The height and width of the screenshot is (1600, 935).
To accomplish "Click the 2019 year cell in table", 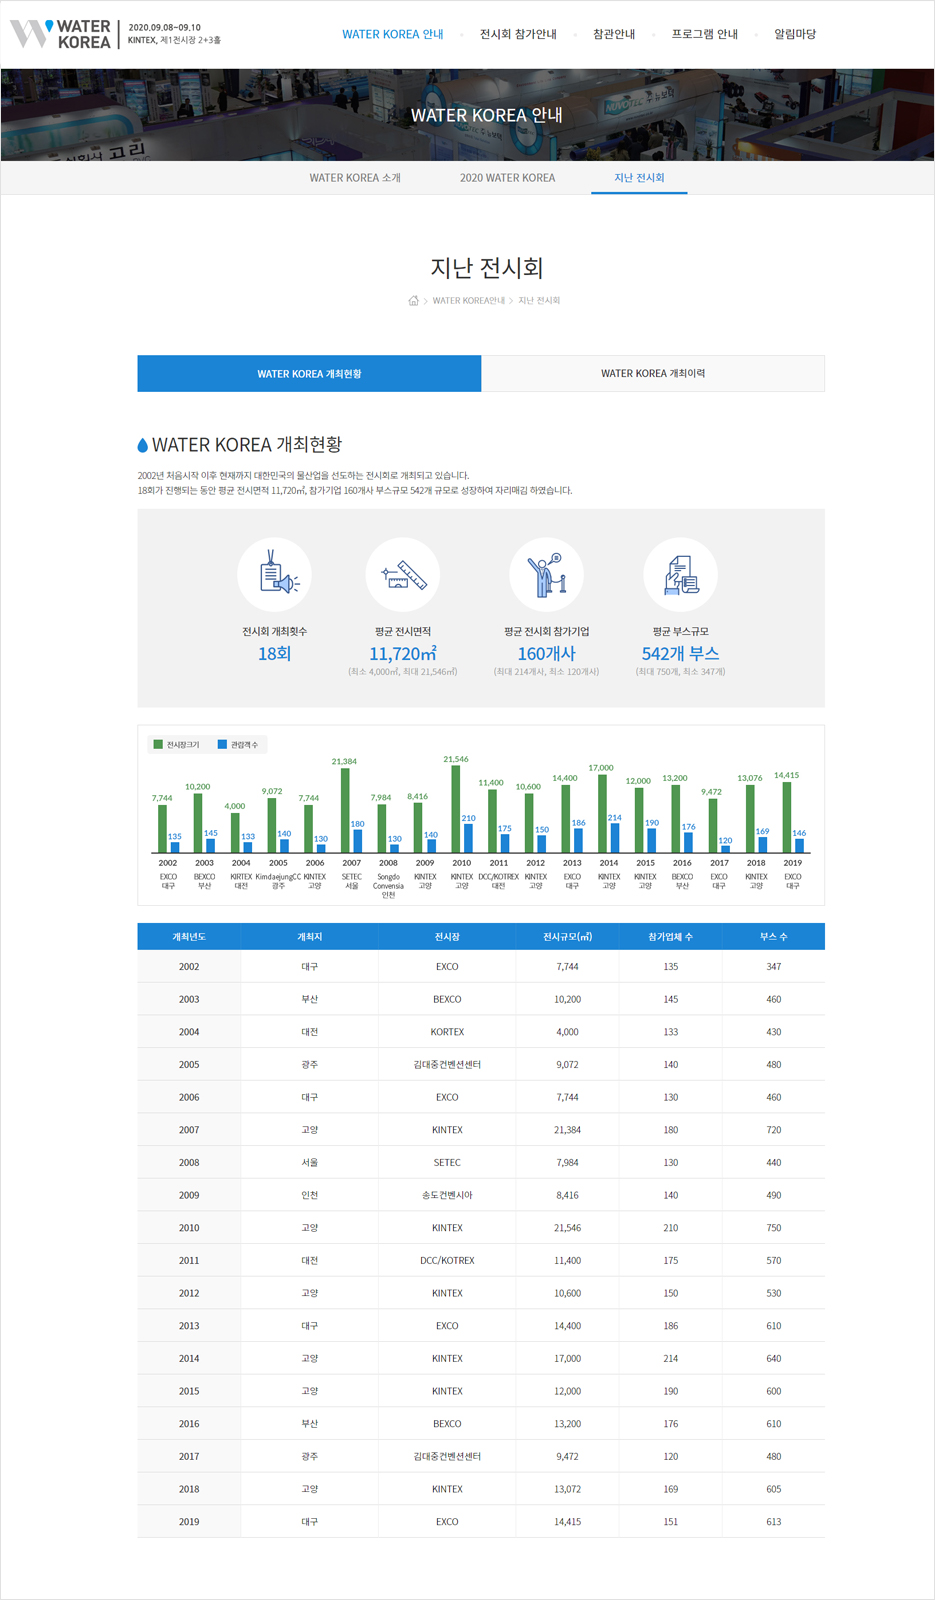I will coord(189,1522).
